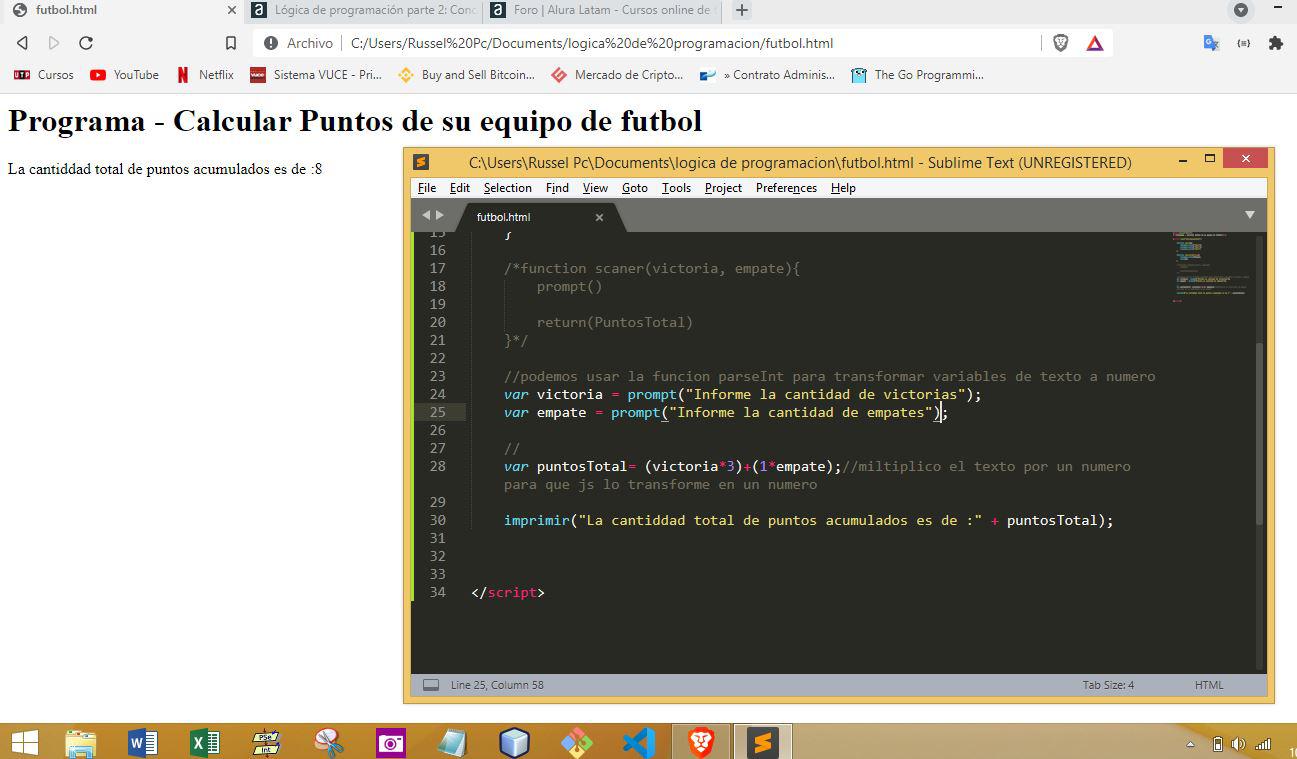Open the tab list dropdown in Sublime
This screenshot has height=759, width=1297.
click(x=1249, y=215)
